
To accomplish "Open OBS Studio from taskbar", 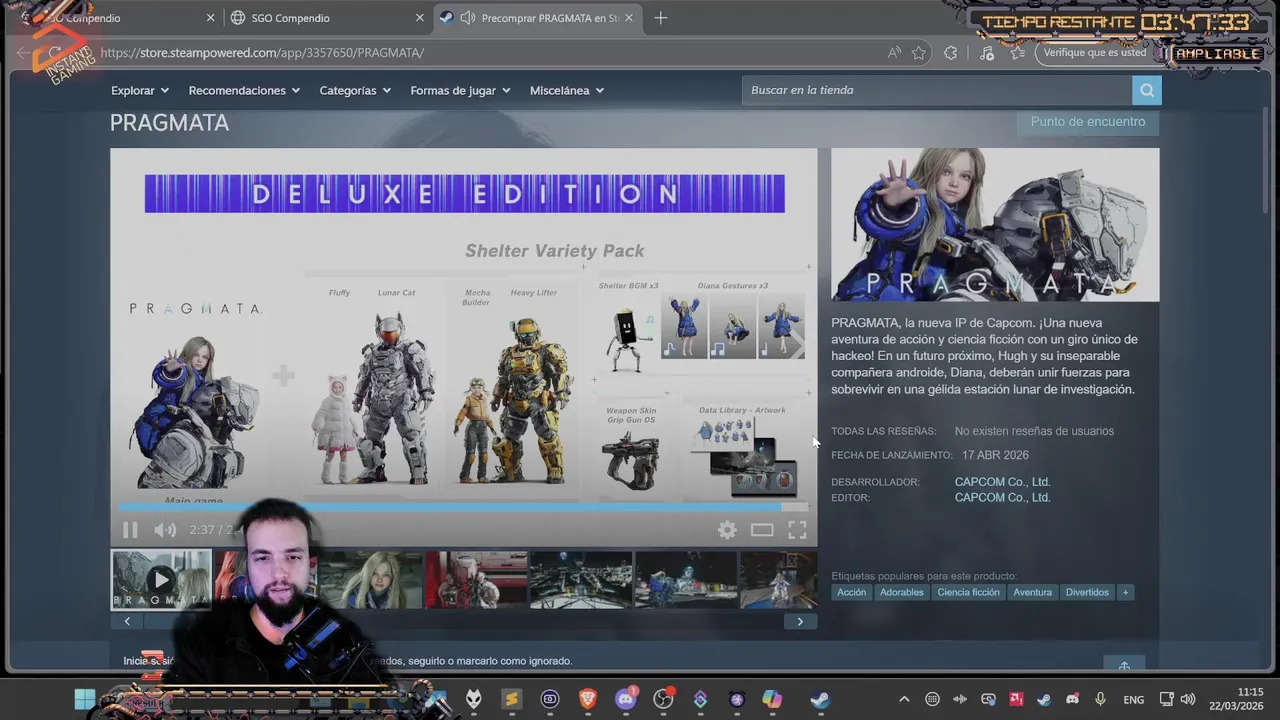I will pos(663,699).
